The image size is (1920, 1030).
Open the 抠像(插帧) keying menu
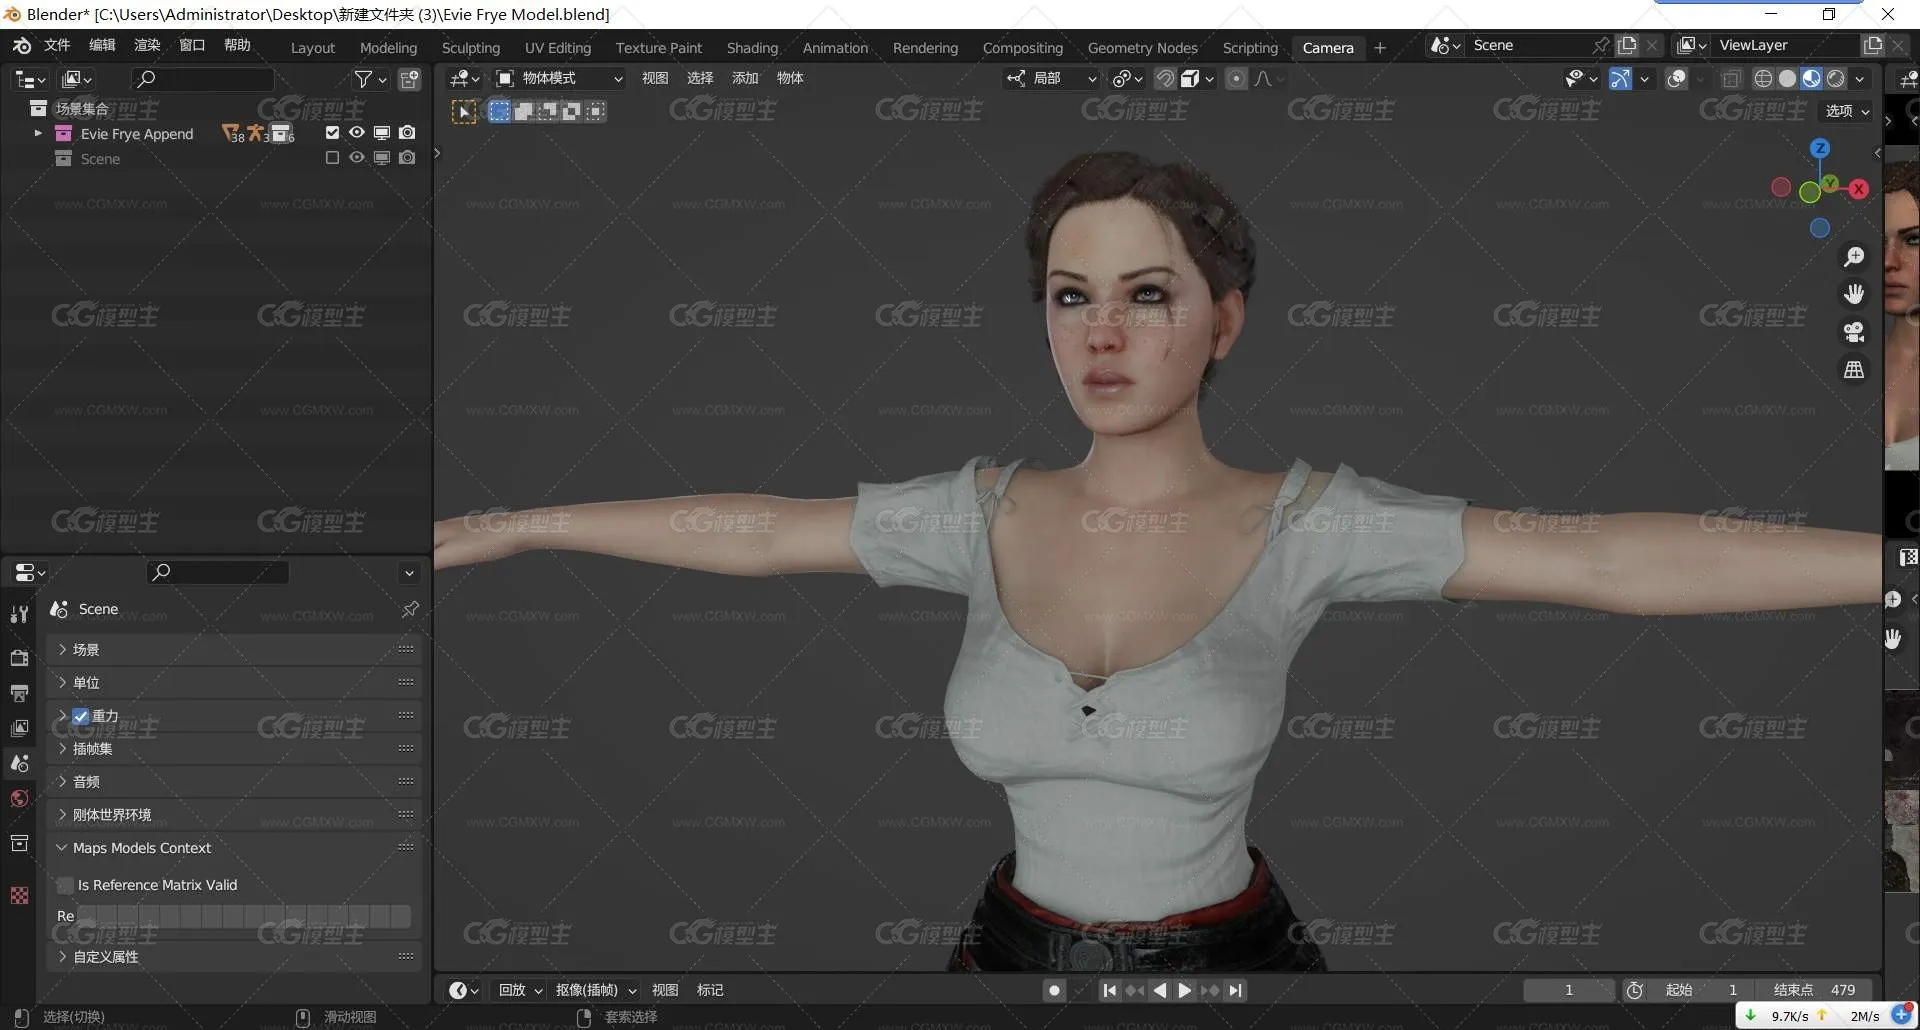[596, 990]
